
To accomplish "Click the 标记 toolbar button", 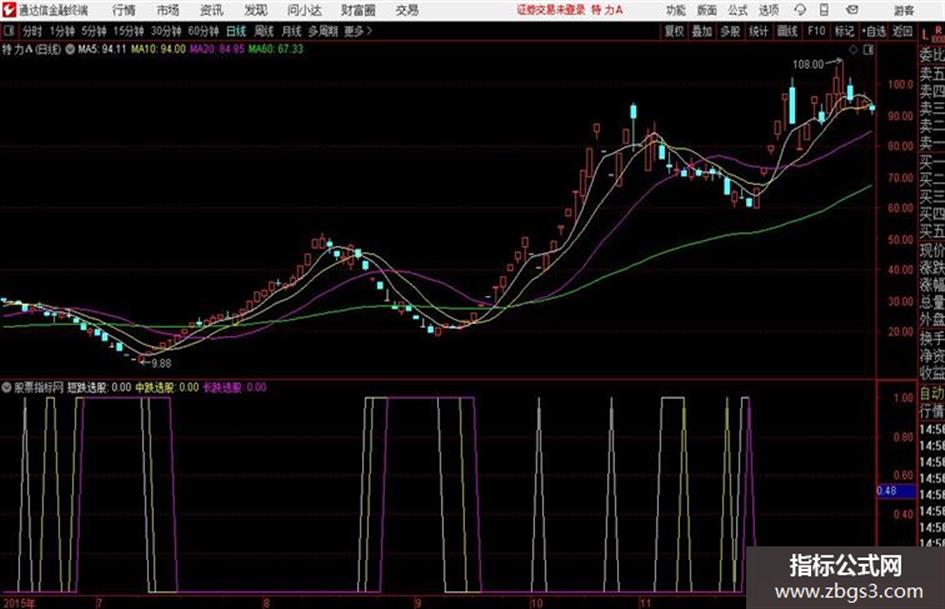I will coord(844,31).
